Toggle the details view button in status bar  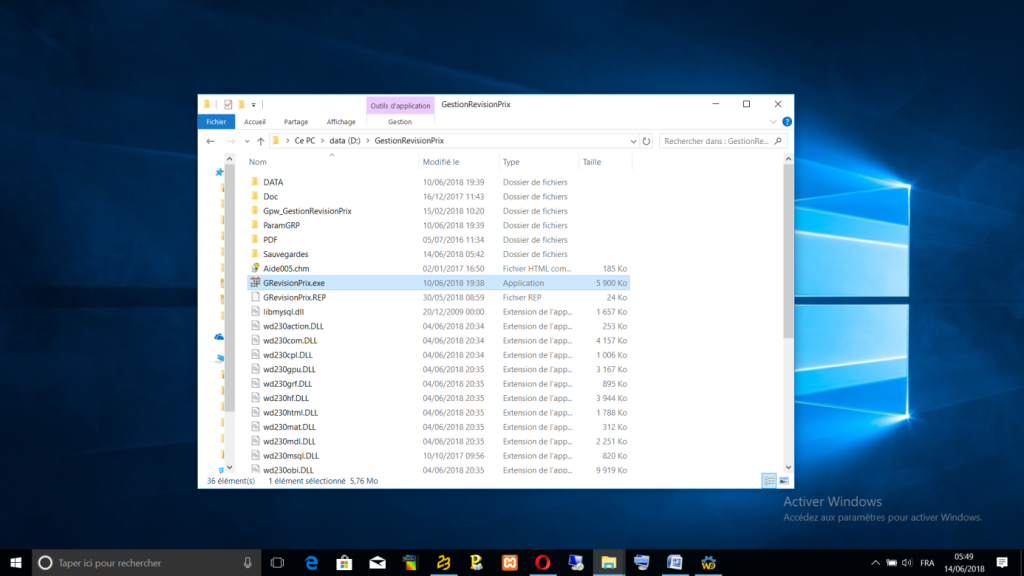(768, 481)
